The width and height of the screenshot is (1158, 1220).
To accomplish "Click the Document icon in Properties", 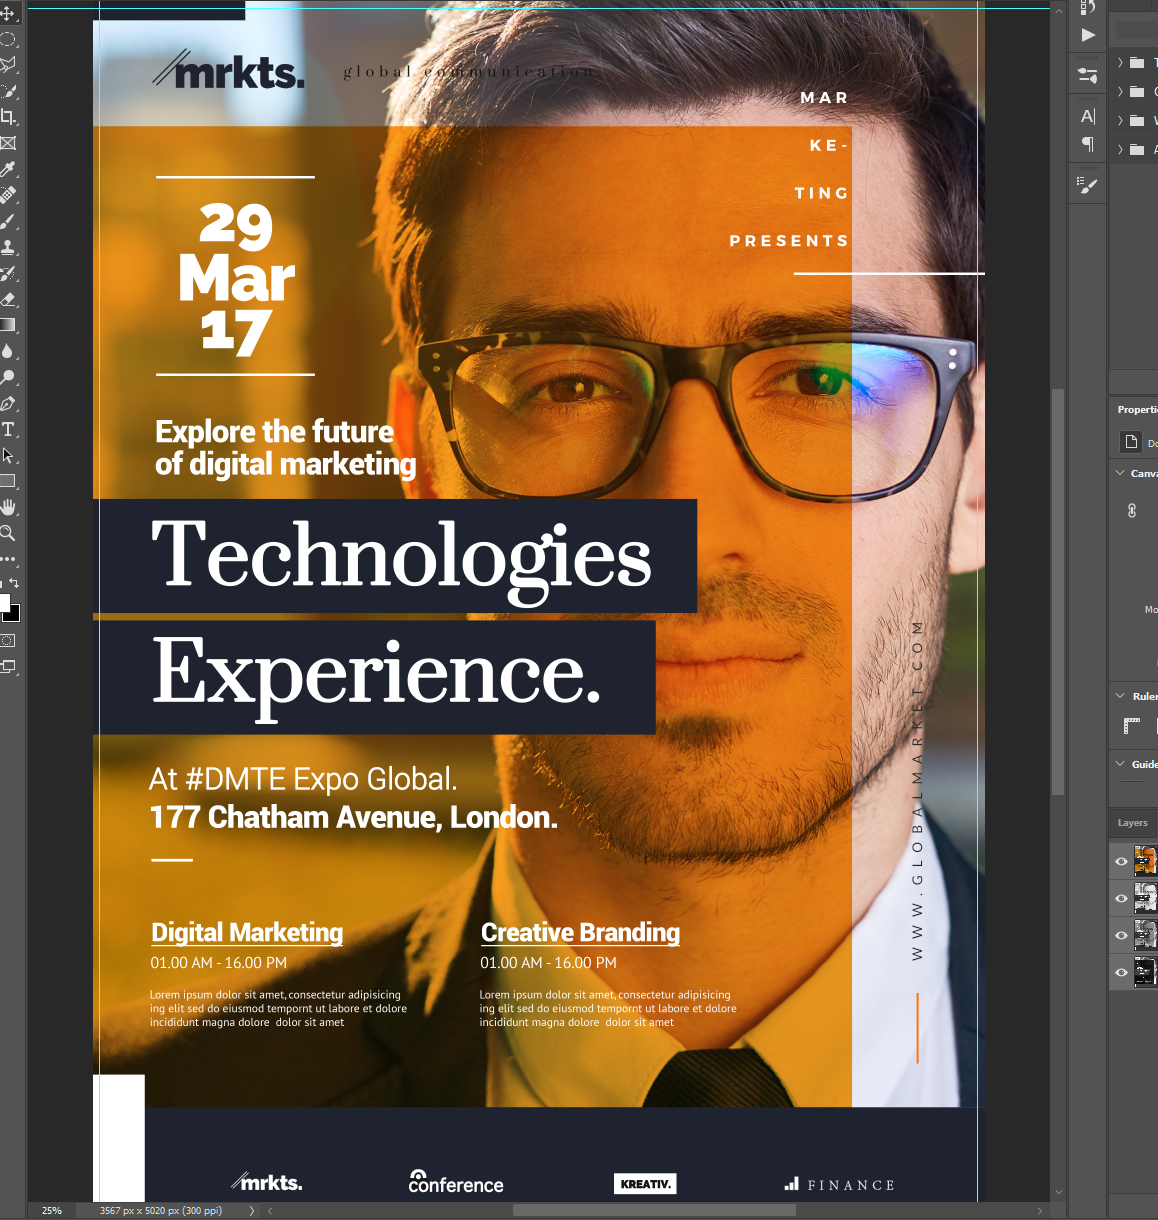I will [x=1131, y=442].
